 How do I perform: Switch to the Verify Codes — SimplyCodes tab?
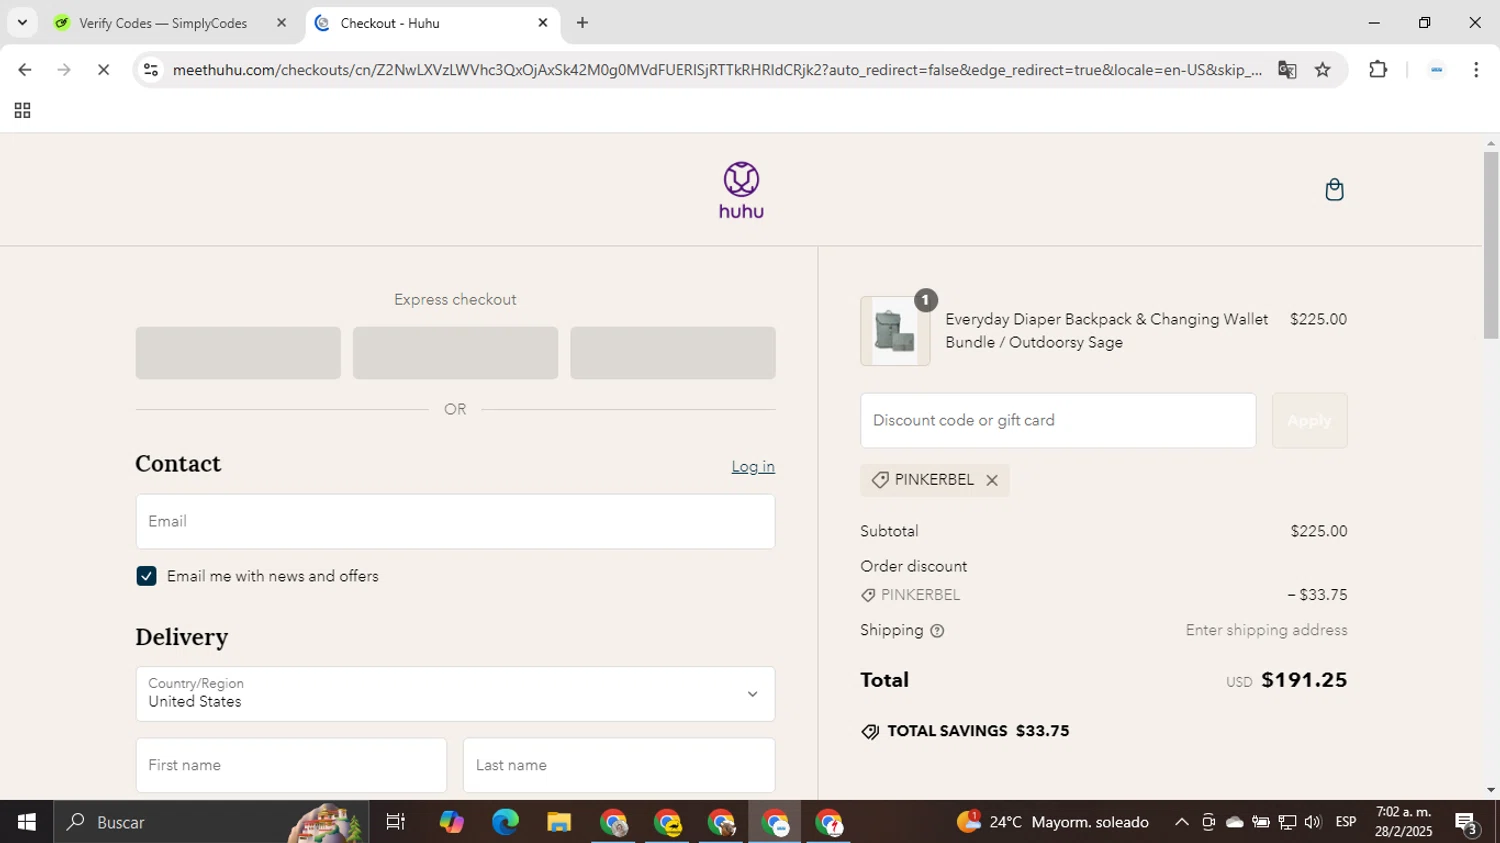tap(163, 23)
